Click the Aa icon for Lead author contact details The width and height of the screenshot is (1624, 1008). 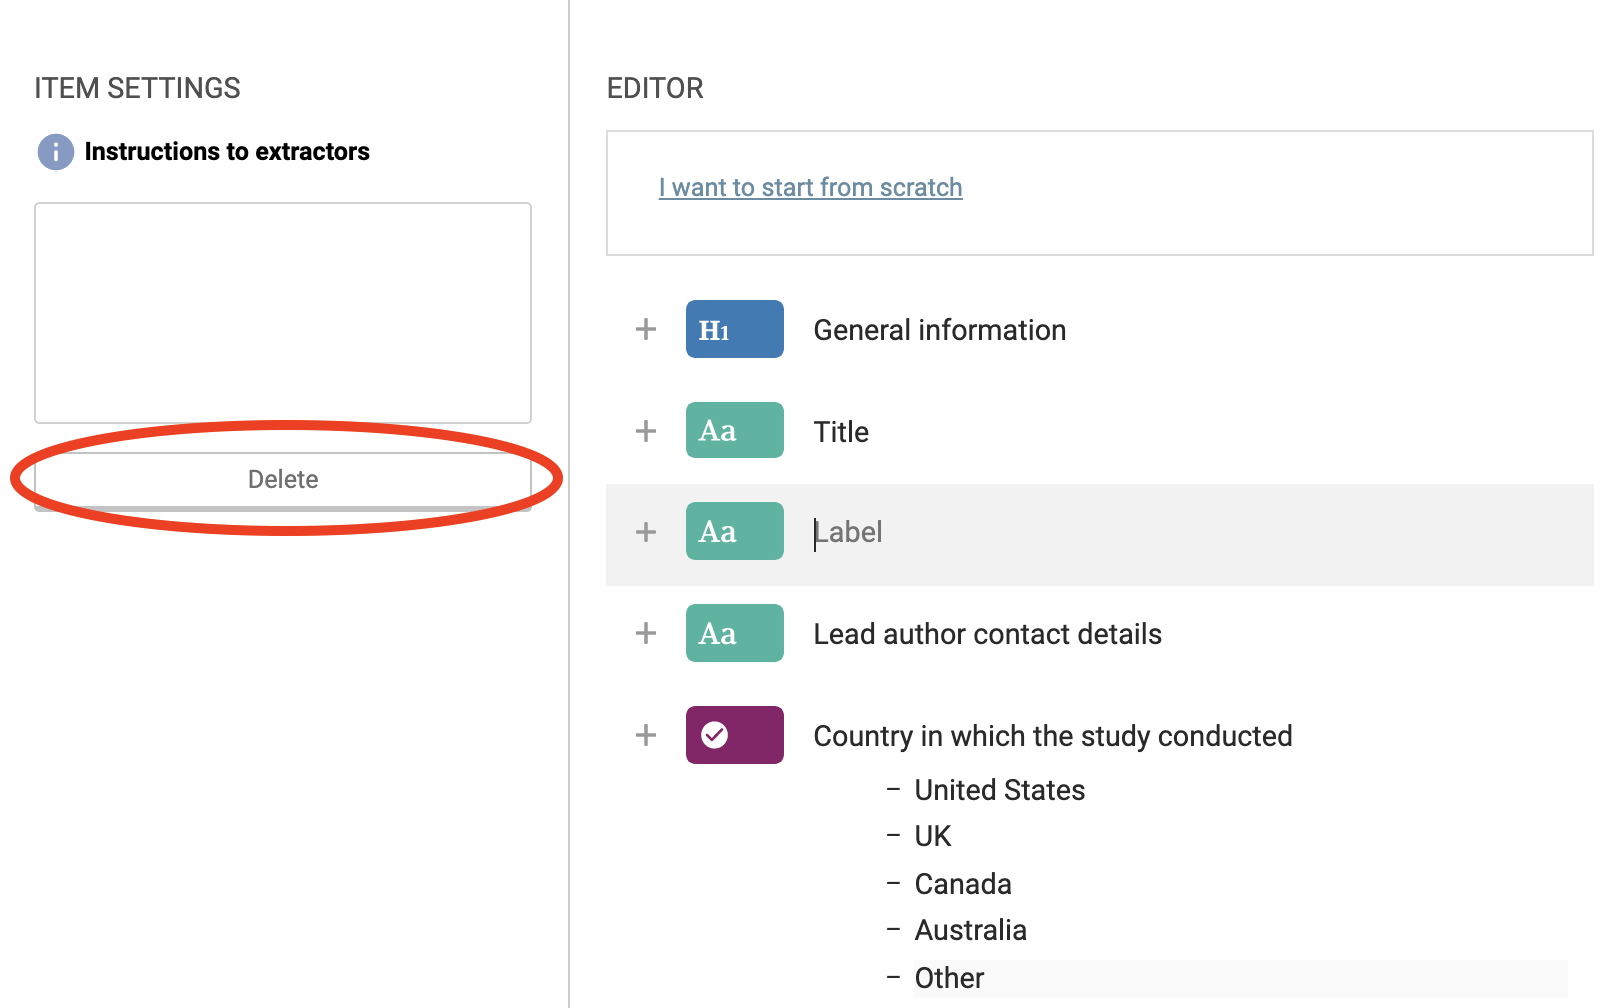coord(734,633)
